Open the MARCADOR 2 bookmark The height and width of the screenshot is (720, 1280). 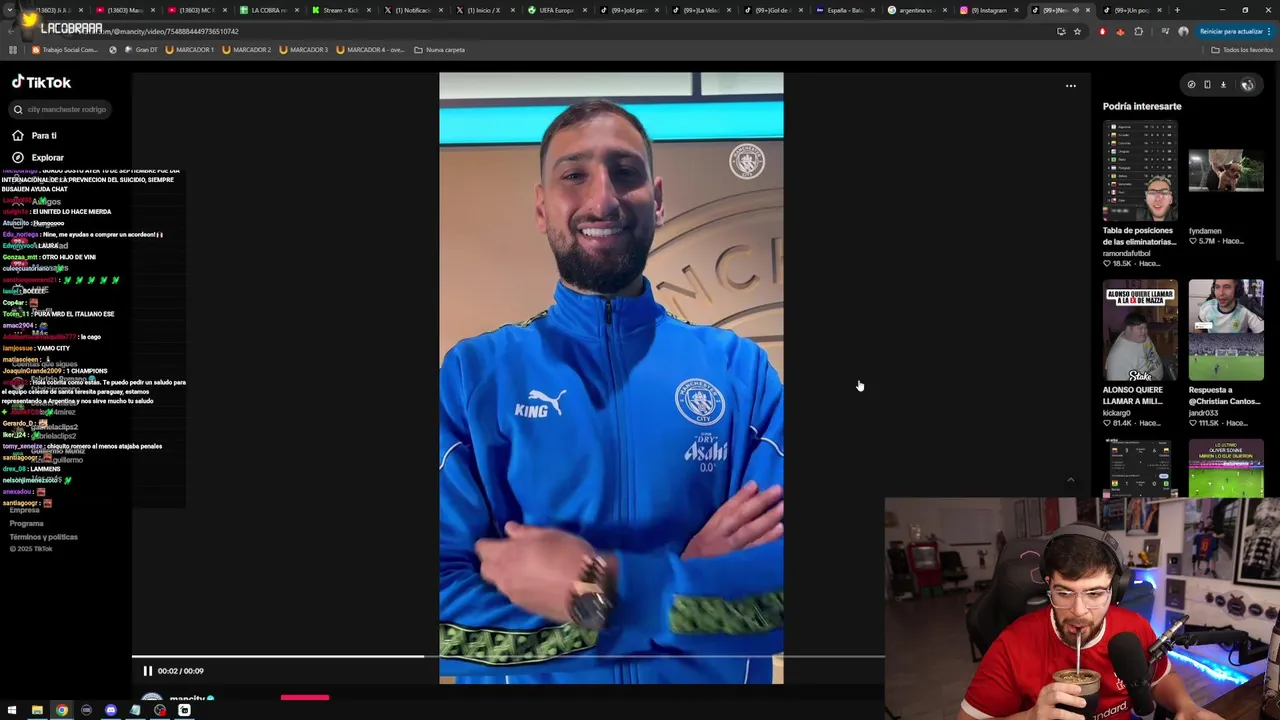[x=246, y=49]
